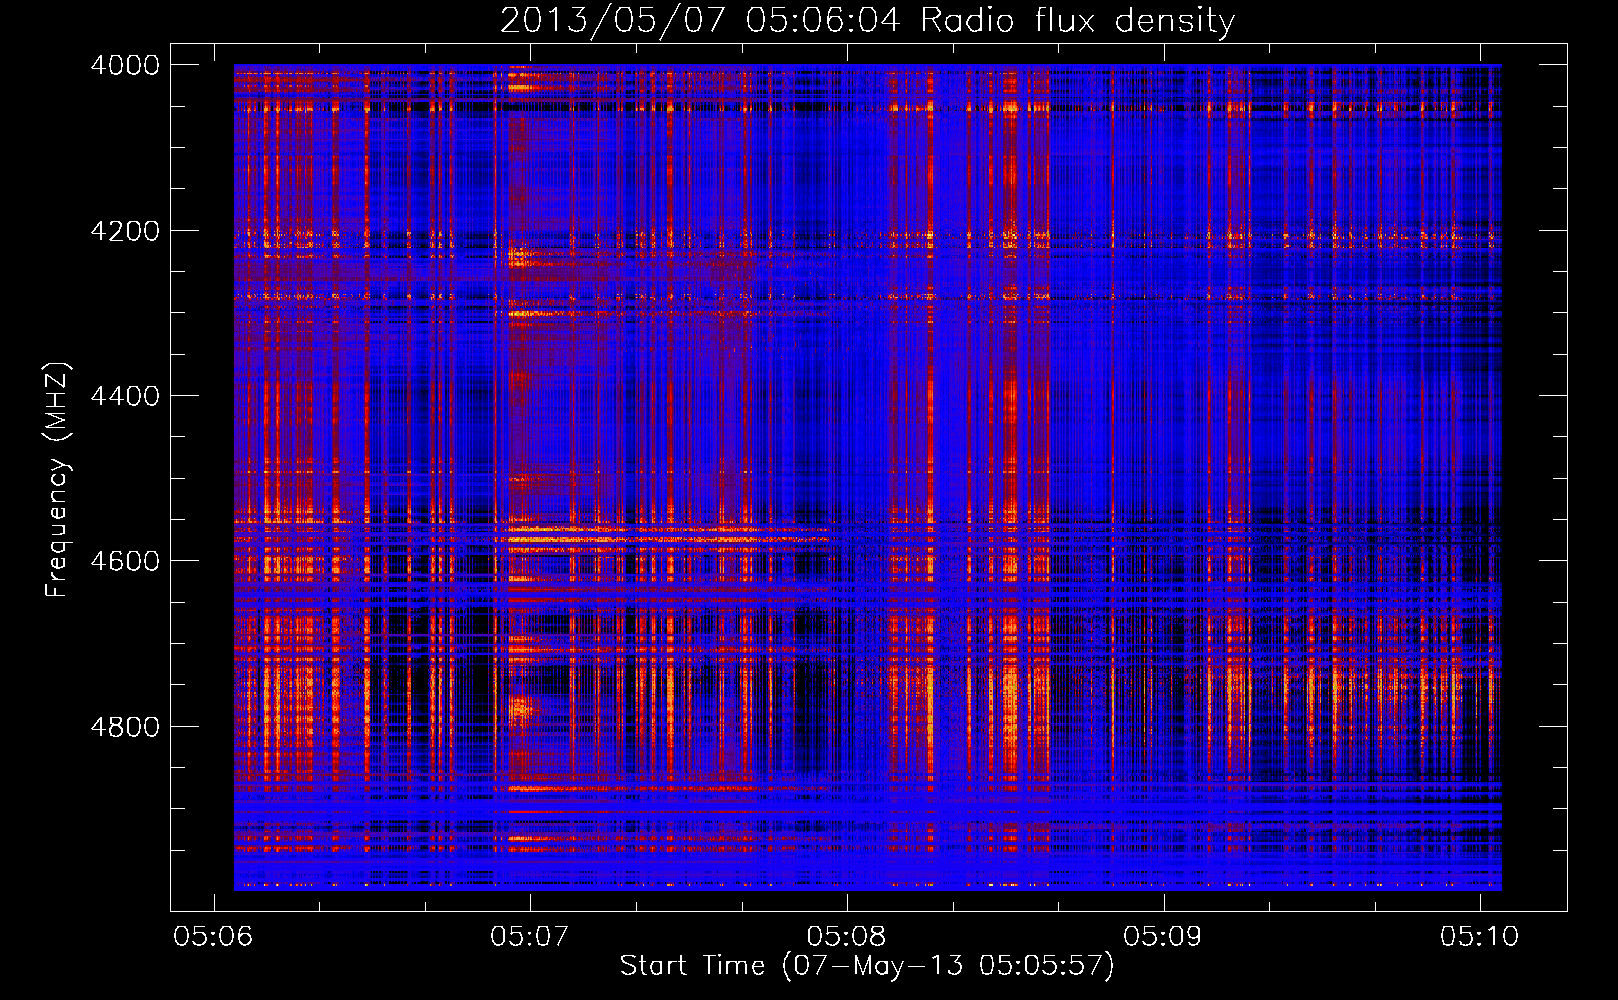
Task: Click the 4400 frequency tick label
Action: click(x=125, y=396)
